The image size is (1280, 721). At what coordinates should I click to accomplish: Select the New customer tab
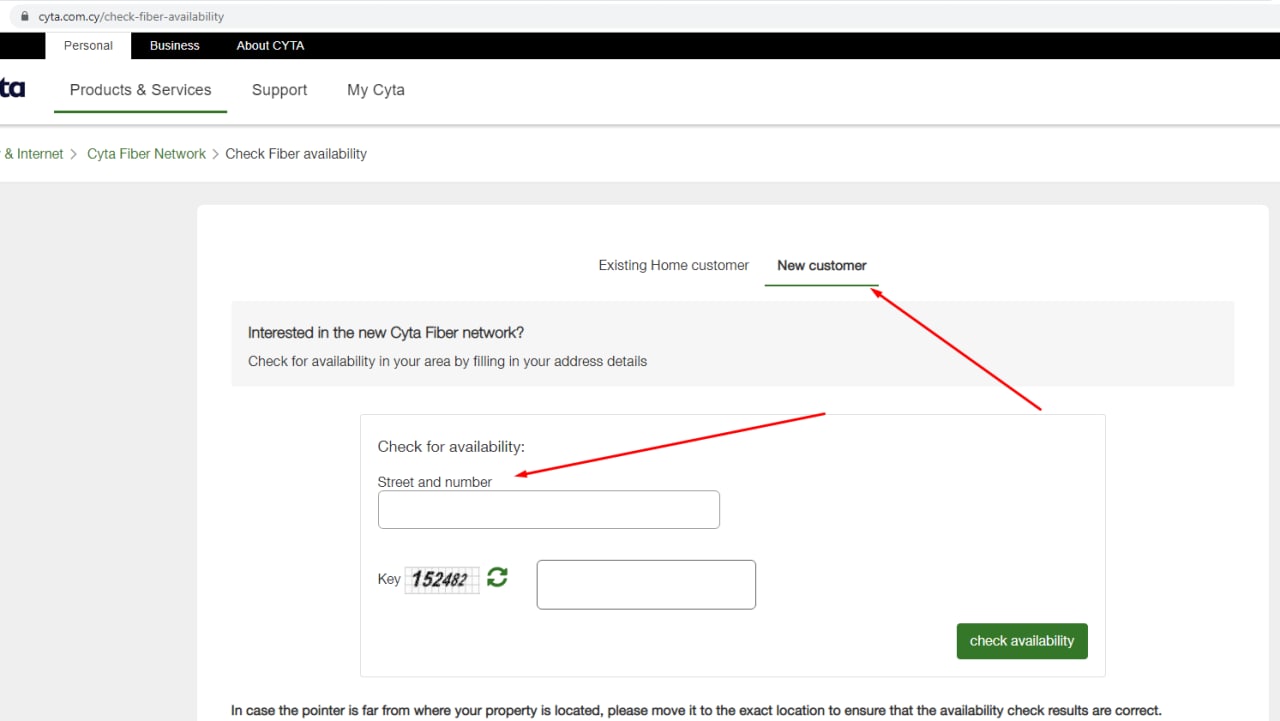pyautogui.click(x=821, y=265)
